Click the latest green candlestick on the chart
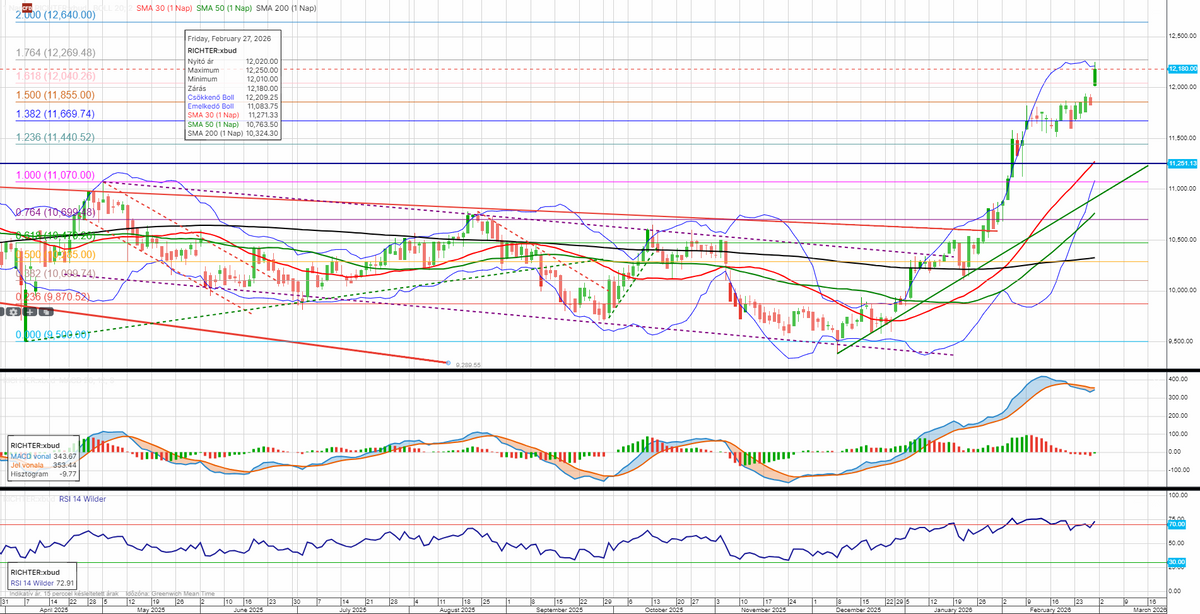Screen dimensions: 1200x614 point(1095,76)
